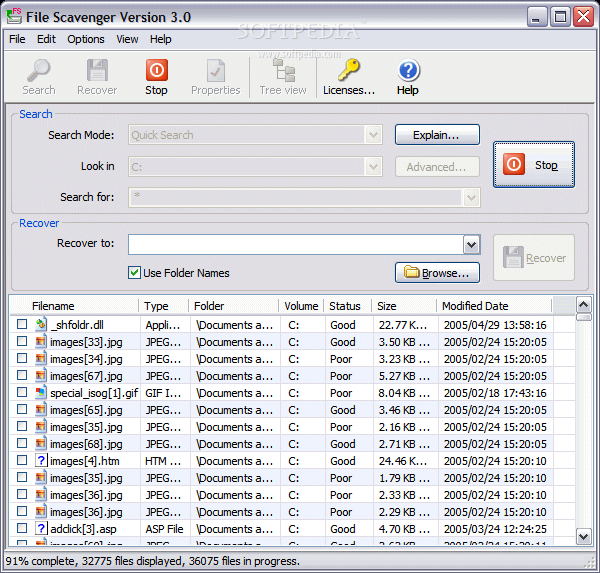600x573 pixels.
Task: Click the images[68].jpg file icon
Action: [41, 444]
